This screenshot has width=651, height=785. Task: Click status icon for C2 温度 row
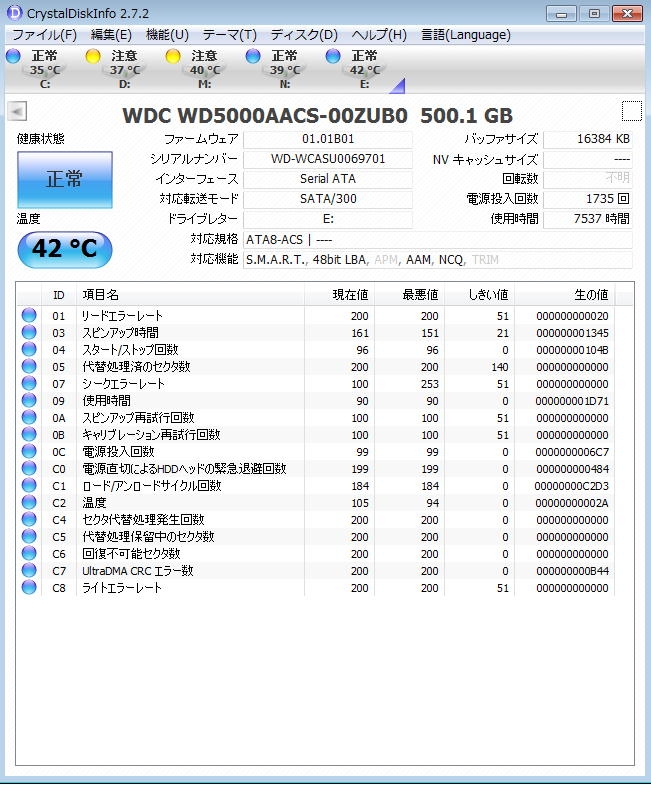pos(29,502)
